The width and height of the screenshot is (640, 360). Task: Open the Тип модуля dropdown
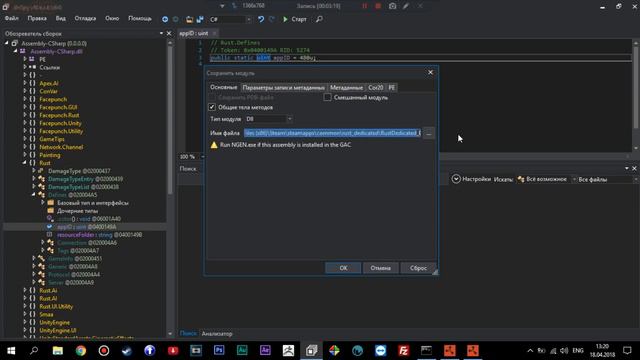[x=269, y=119]
